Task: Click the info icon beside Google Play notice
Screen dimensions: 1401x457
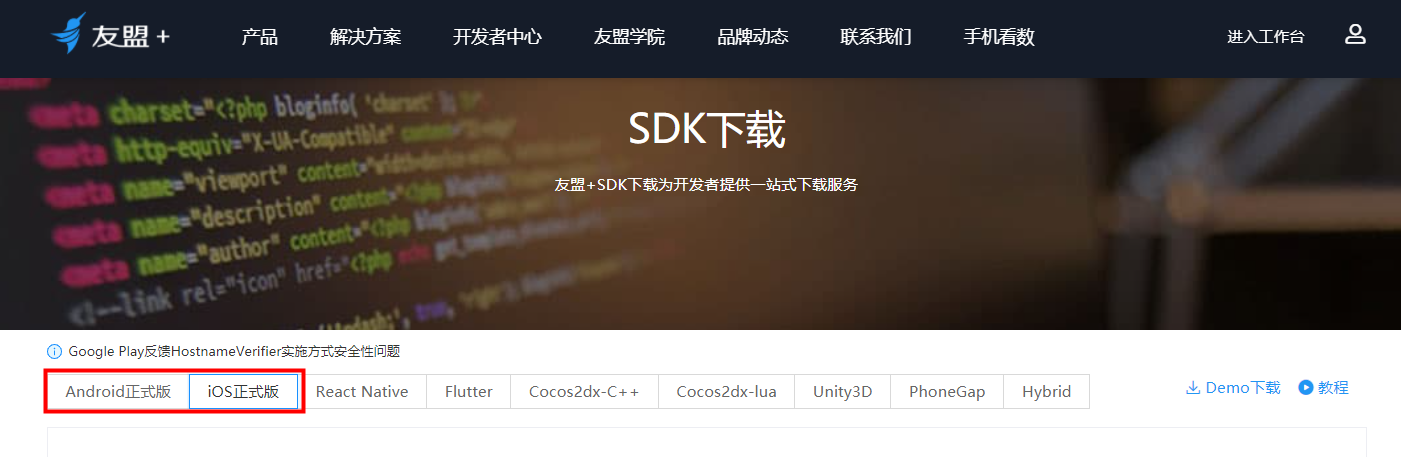Action: pos(55,351)
